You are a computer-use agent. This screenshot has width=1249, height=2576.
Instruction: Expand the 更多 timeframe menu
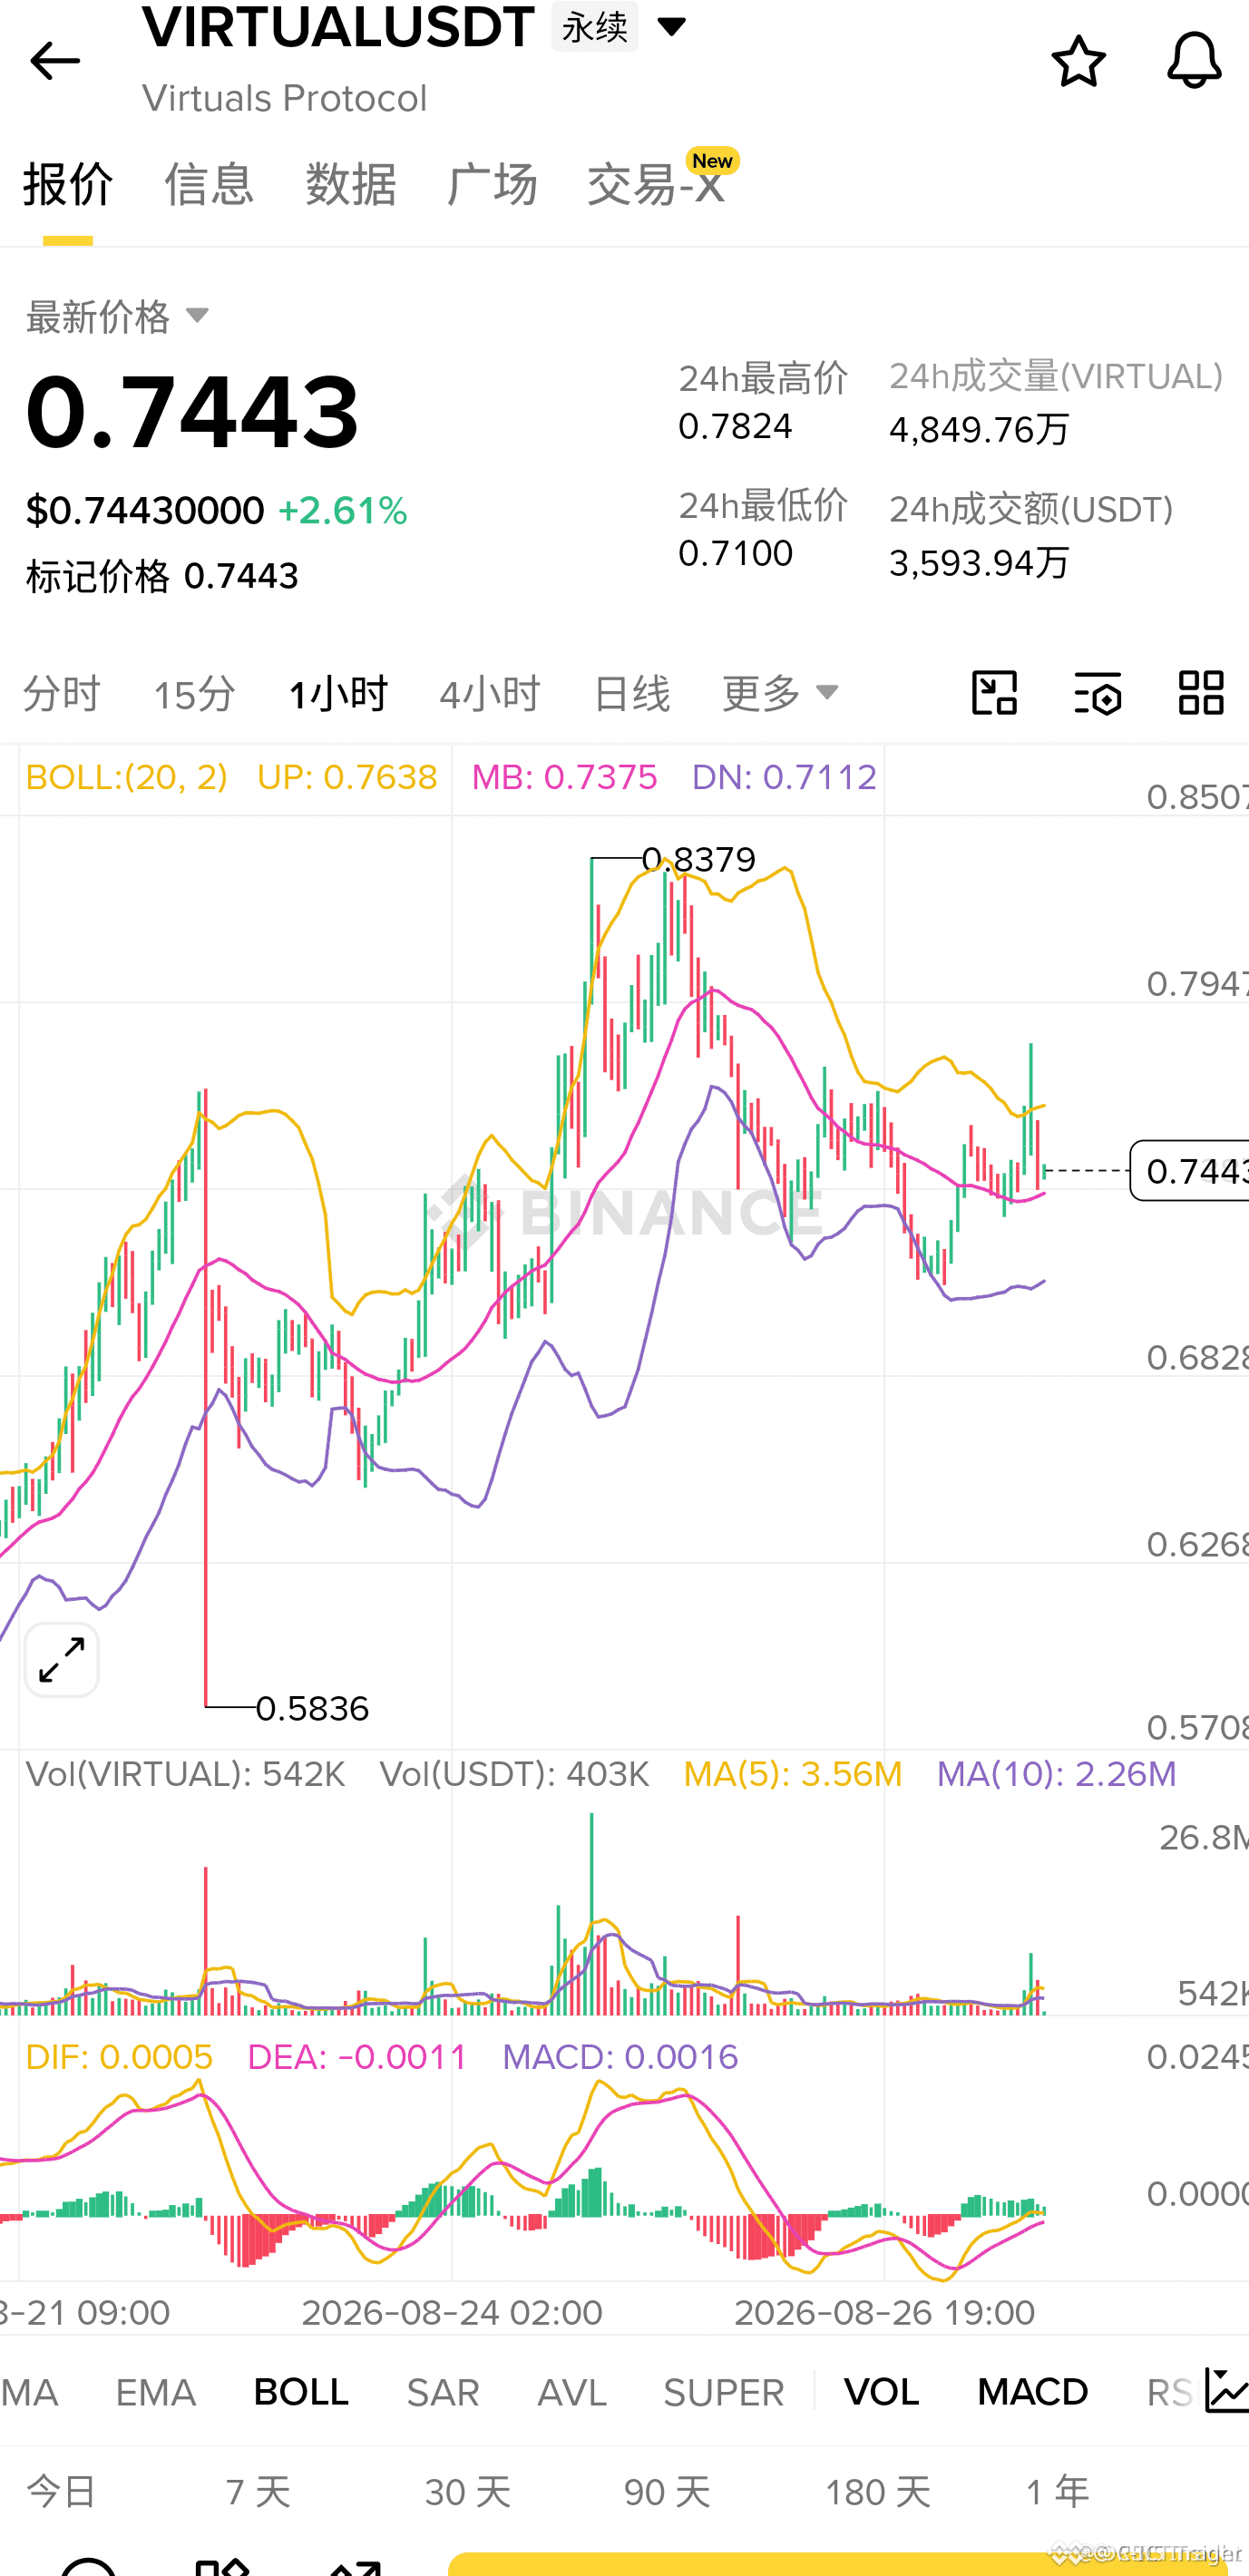[x=780, y=692]
